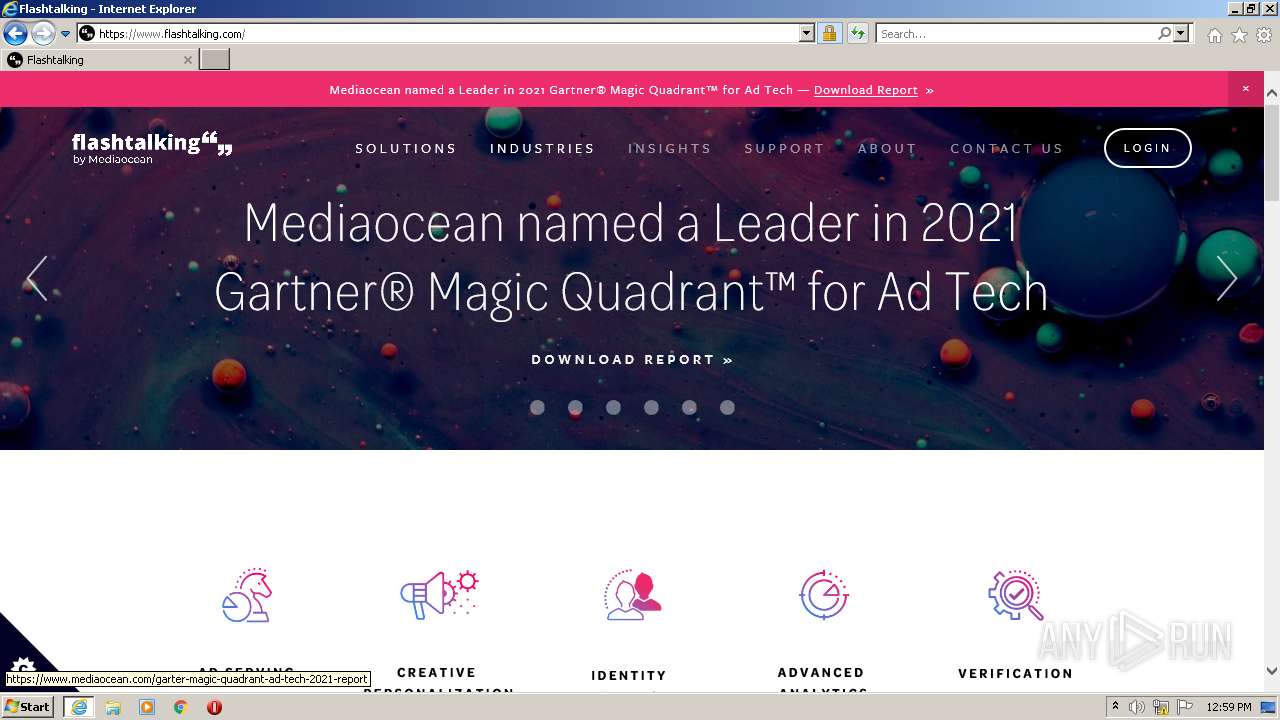Open the Industries nav menu

(x=542, y=148)
